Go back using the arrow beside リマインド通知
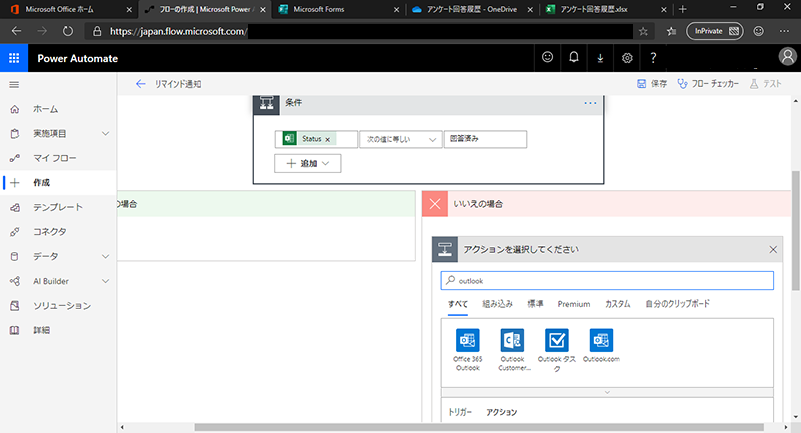801x433 pixels. (140, 84)
